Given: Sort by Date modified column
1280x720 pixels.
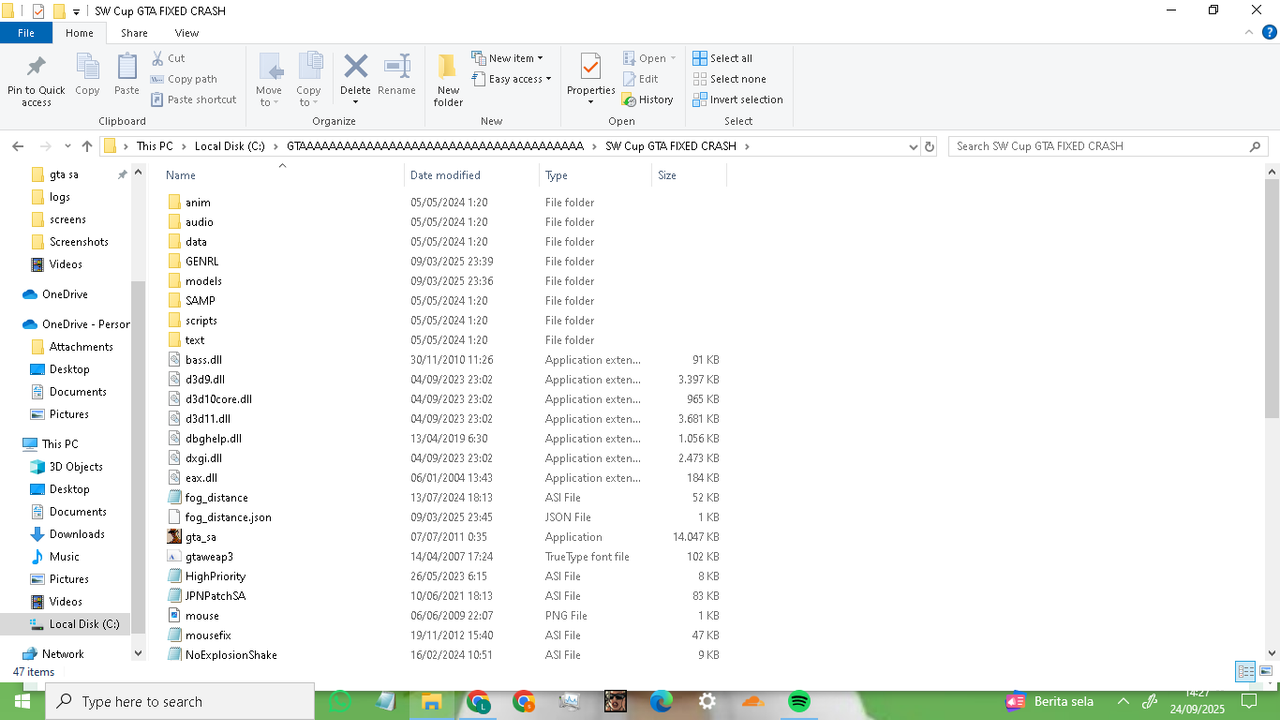Looking at the screenshot, I should coord(472,175).
